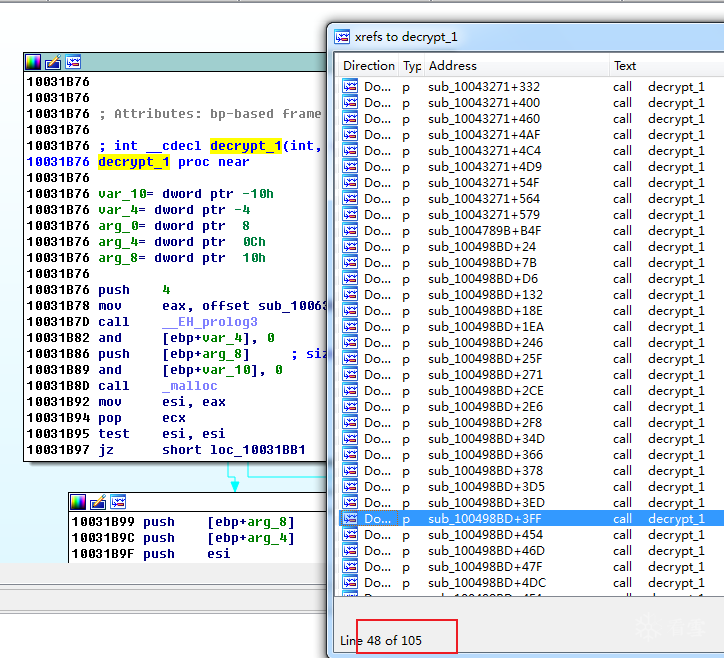
Task: Click the __EH_prolog3 call target
Action: pos(210,322)
